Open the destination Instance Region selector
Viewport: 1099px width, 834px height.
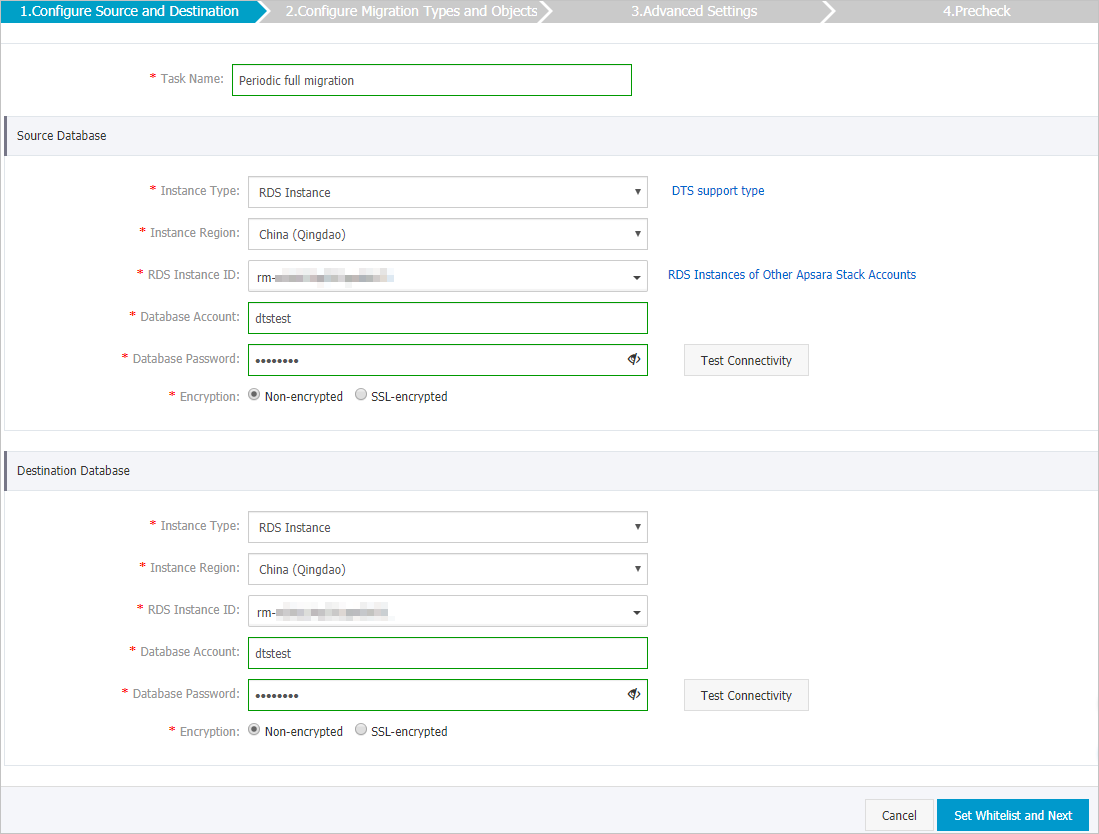637,569
